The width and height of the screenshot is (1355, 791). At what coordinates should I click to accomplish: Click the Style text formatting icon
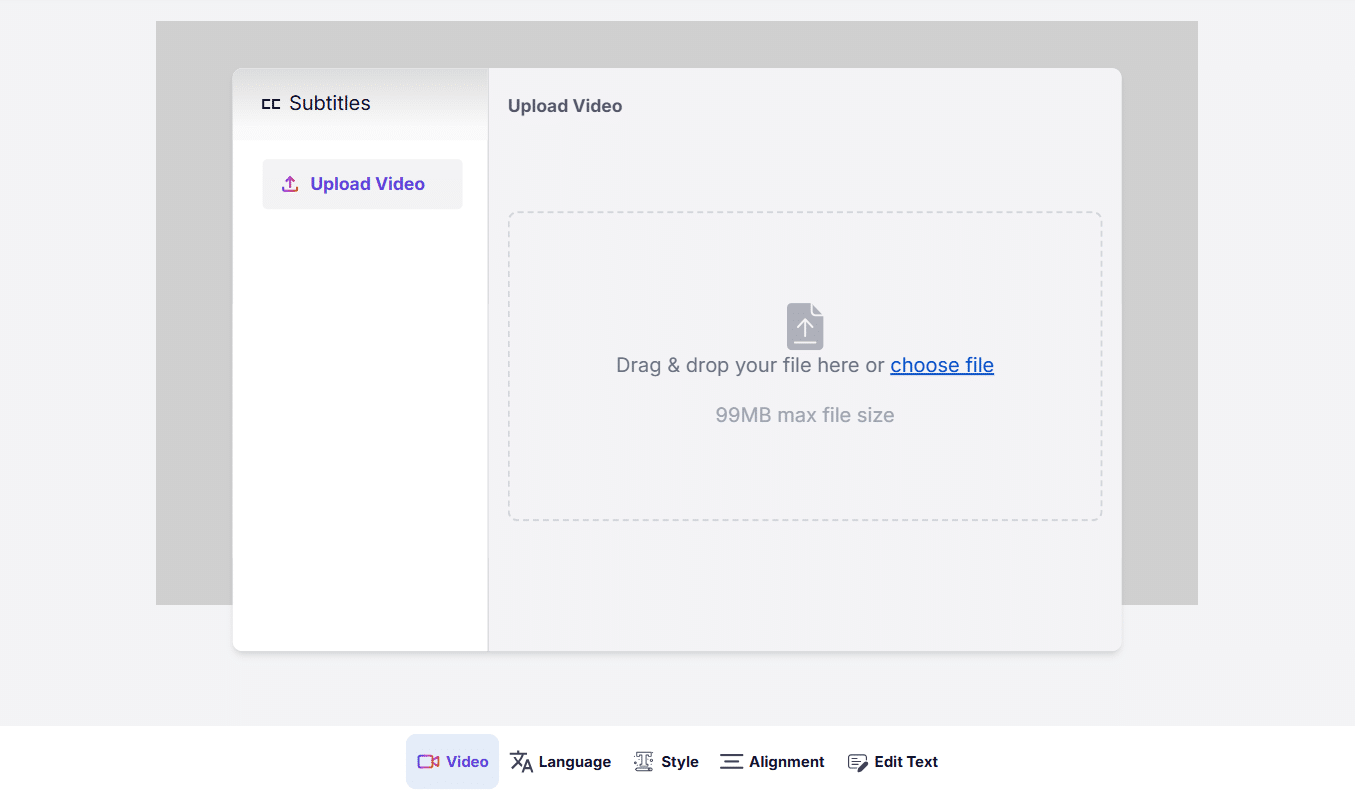(x=643, y=762)
